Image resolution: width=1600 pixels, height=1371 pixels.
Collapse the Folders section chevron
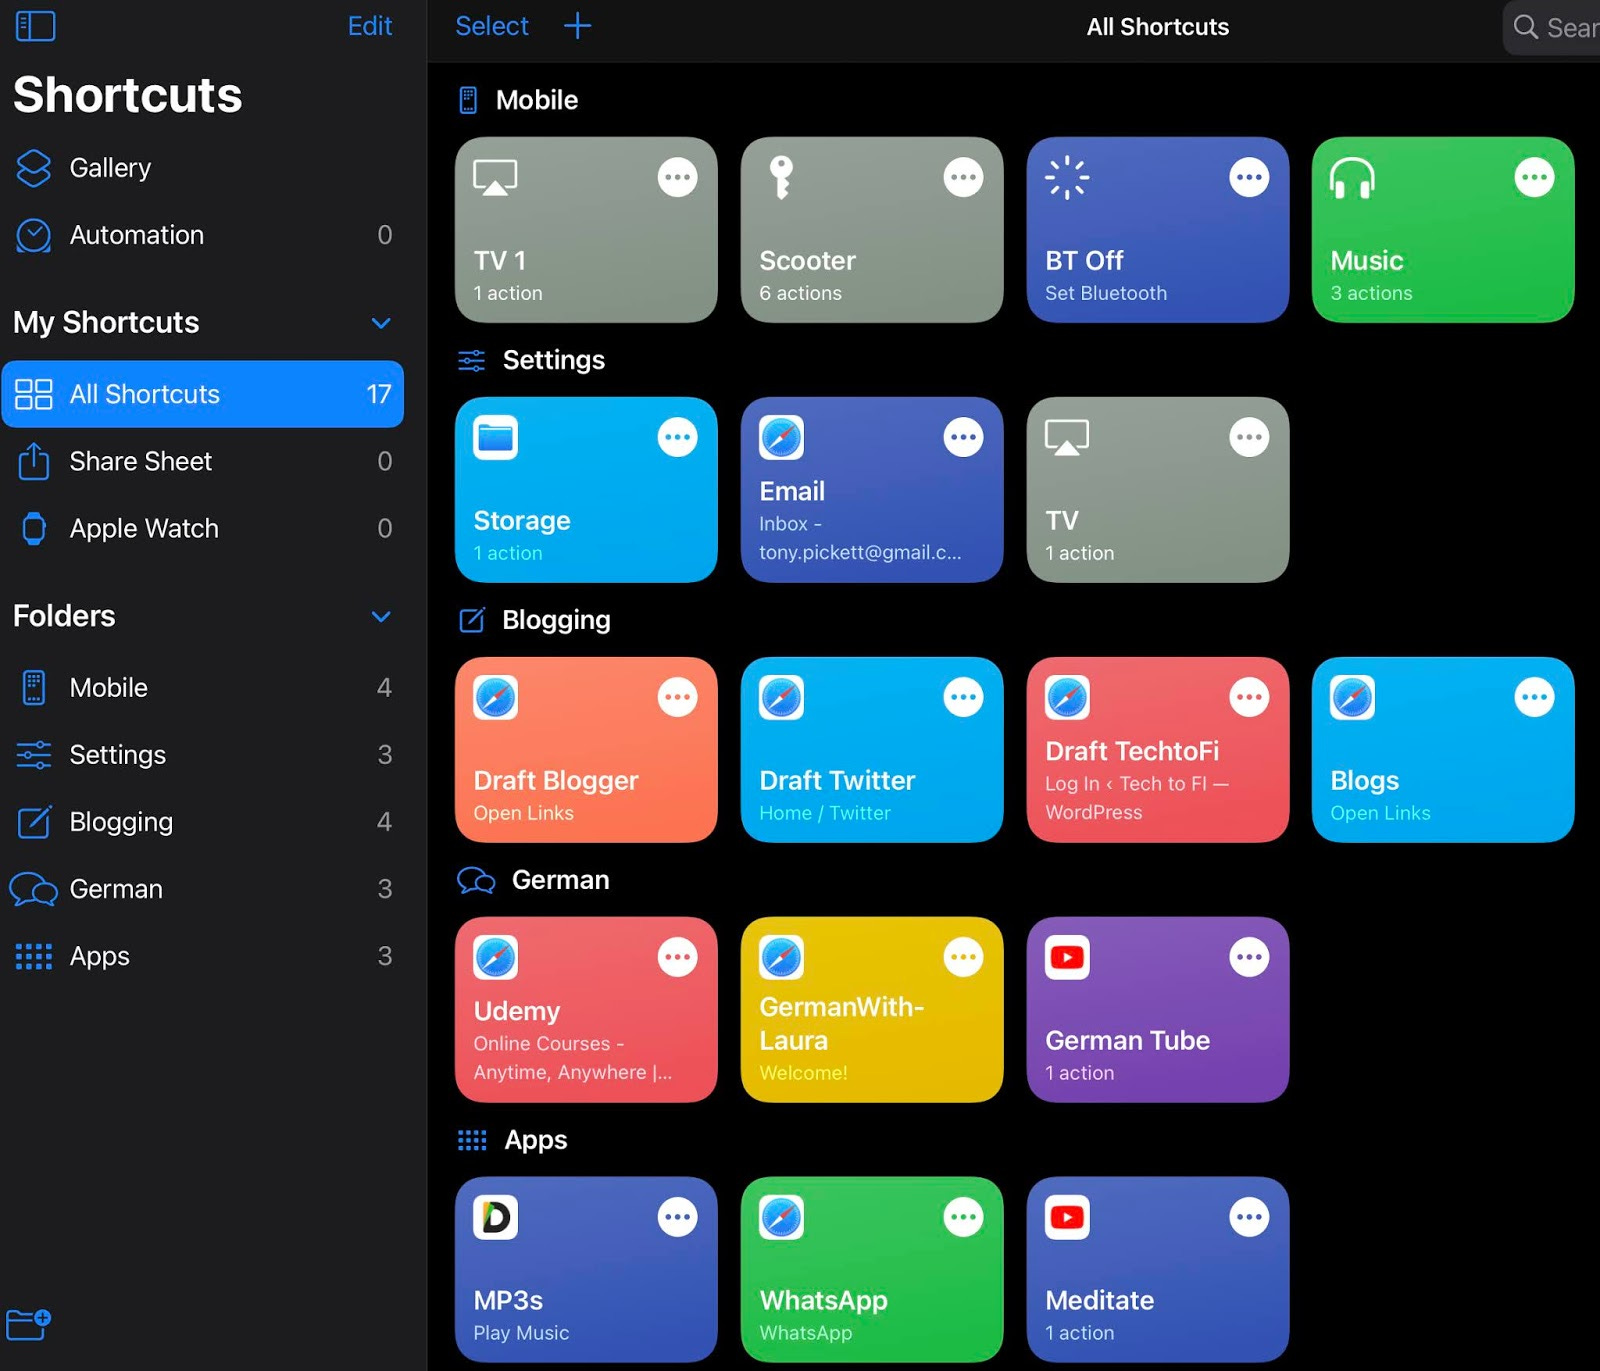tap(381, 616)
